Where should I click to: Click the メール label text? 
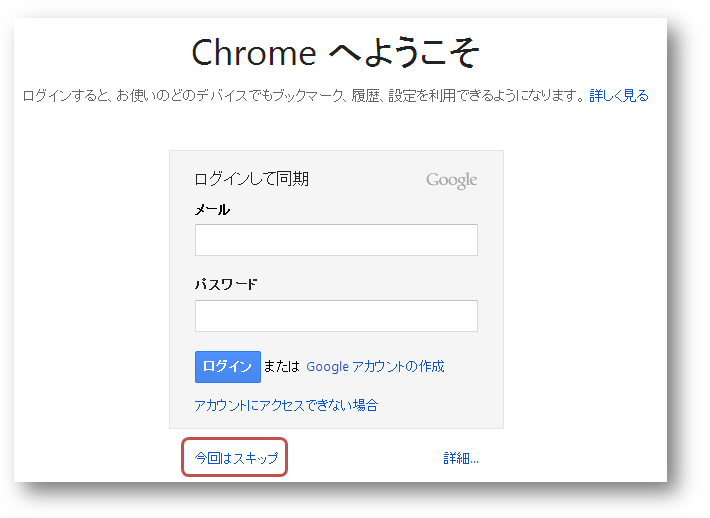[212, 210]
